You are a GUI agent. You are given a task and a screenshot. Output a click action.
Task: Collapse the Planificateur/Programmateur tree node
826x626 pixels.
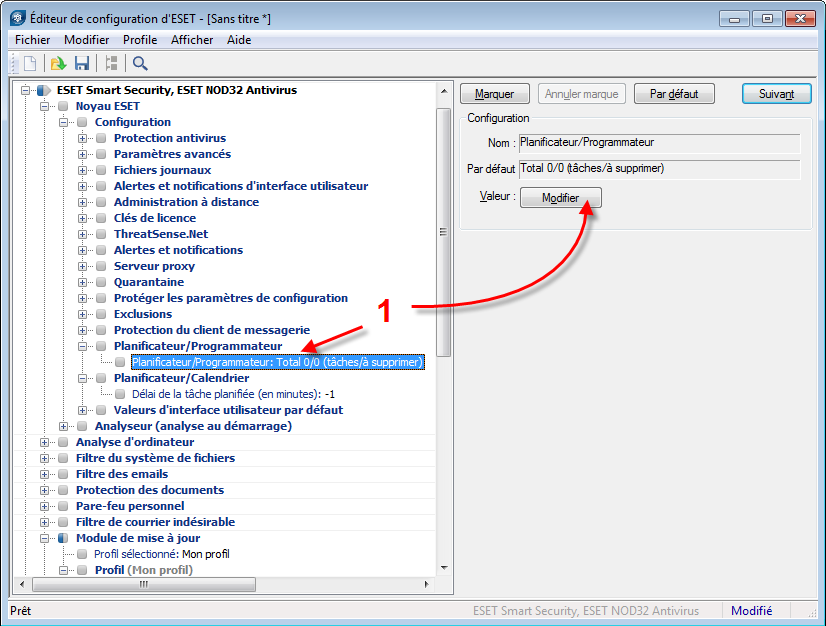click(x=83, y=346)
